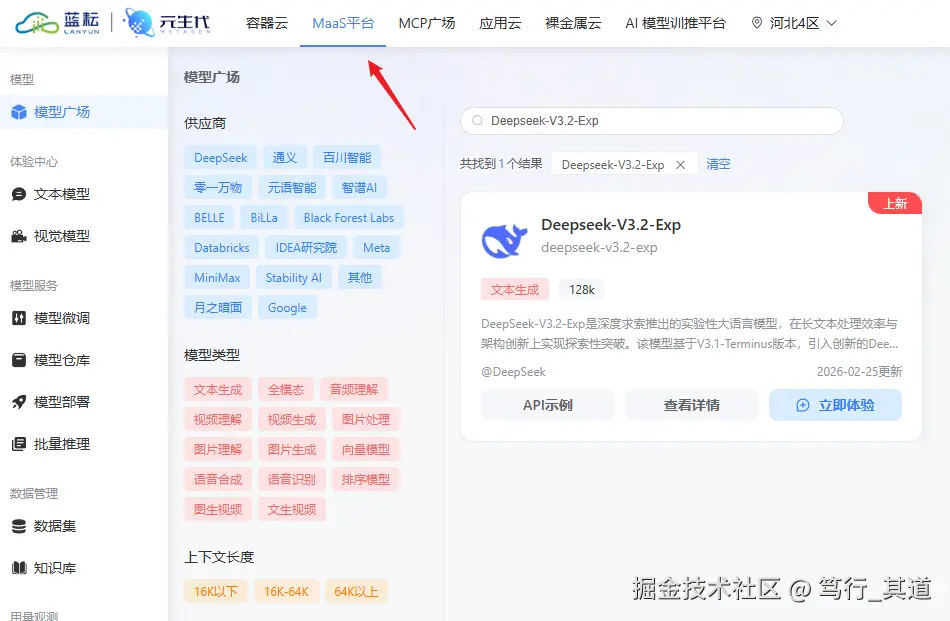Viewport: 950px width, 621px height.
Task: Click 查看详情 button on model card
Action: (691, 405)
